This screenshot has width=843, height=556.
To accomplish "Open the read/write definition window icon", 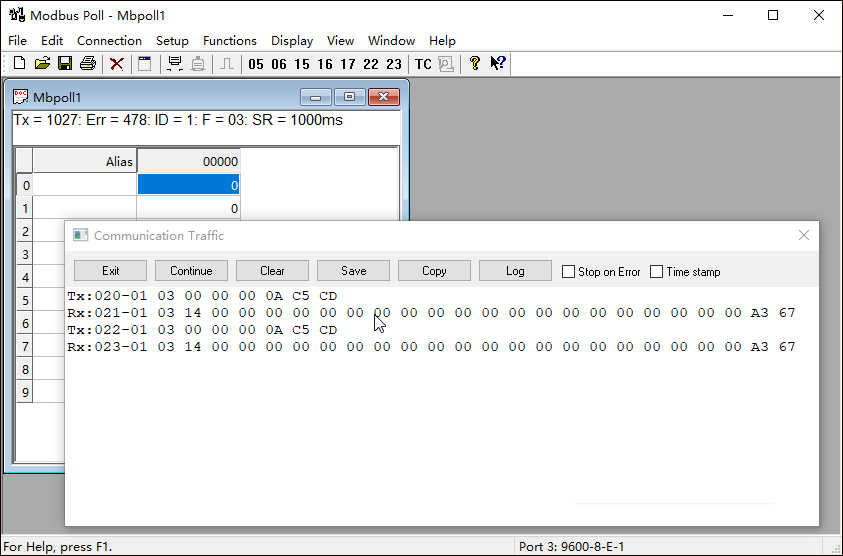I will 145,63.
